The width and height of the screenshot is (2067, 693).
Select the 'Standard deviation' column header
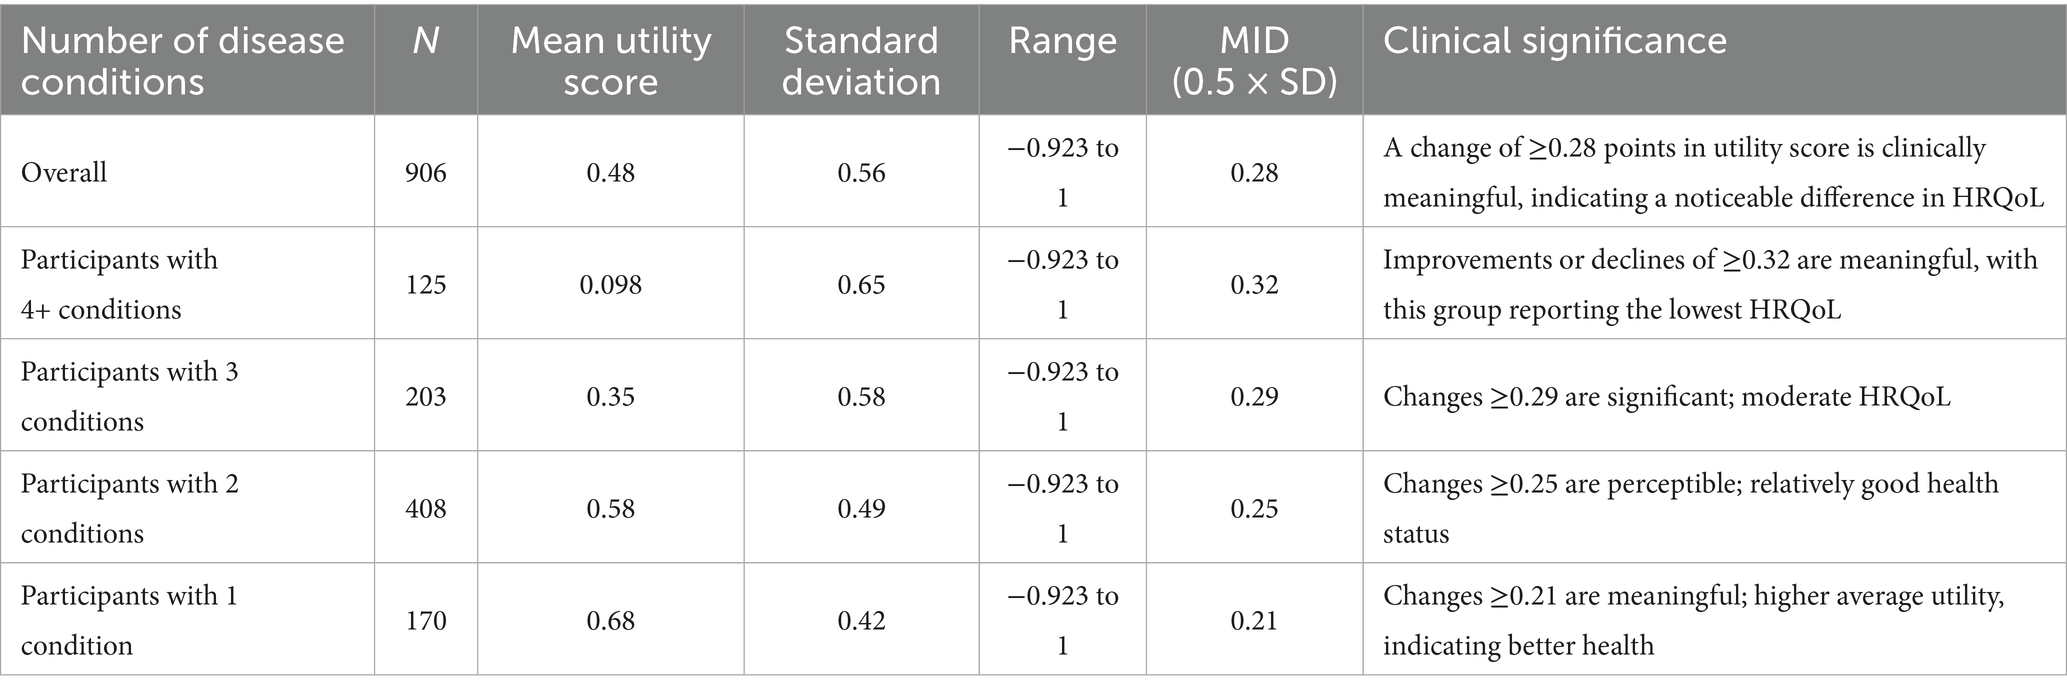861,60
